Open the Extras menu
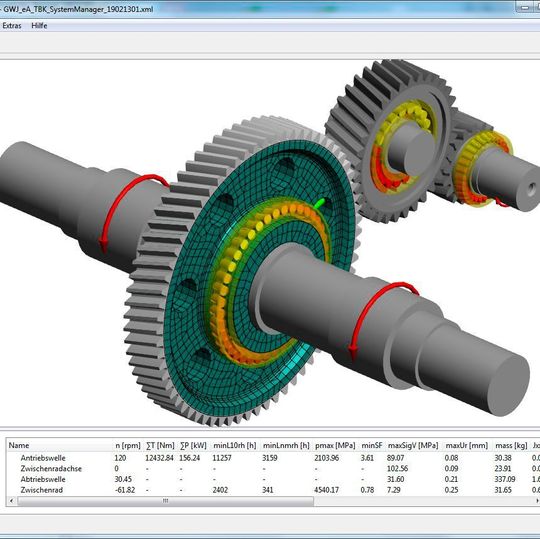 12,26
